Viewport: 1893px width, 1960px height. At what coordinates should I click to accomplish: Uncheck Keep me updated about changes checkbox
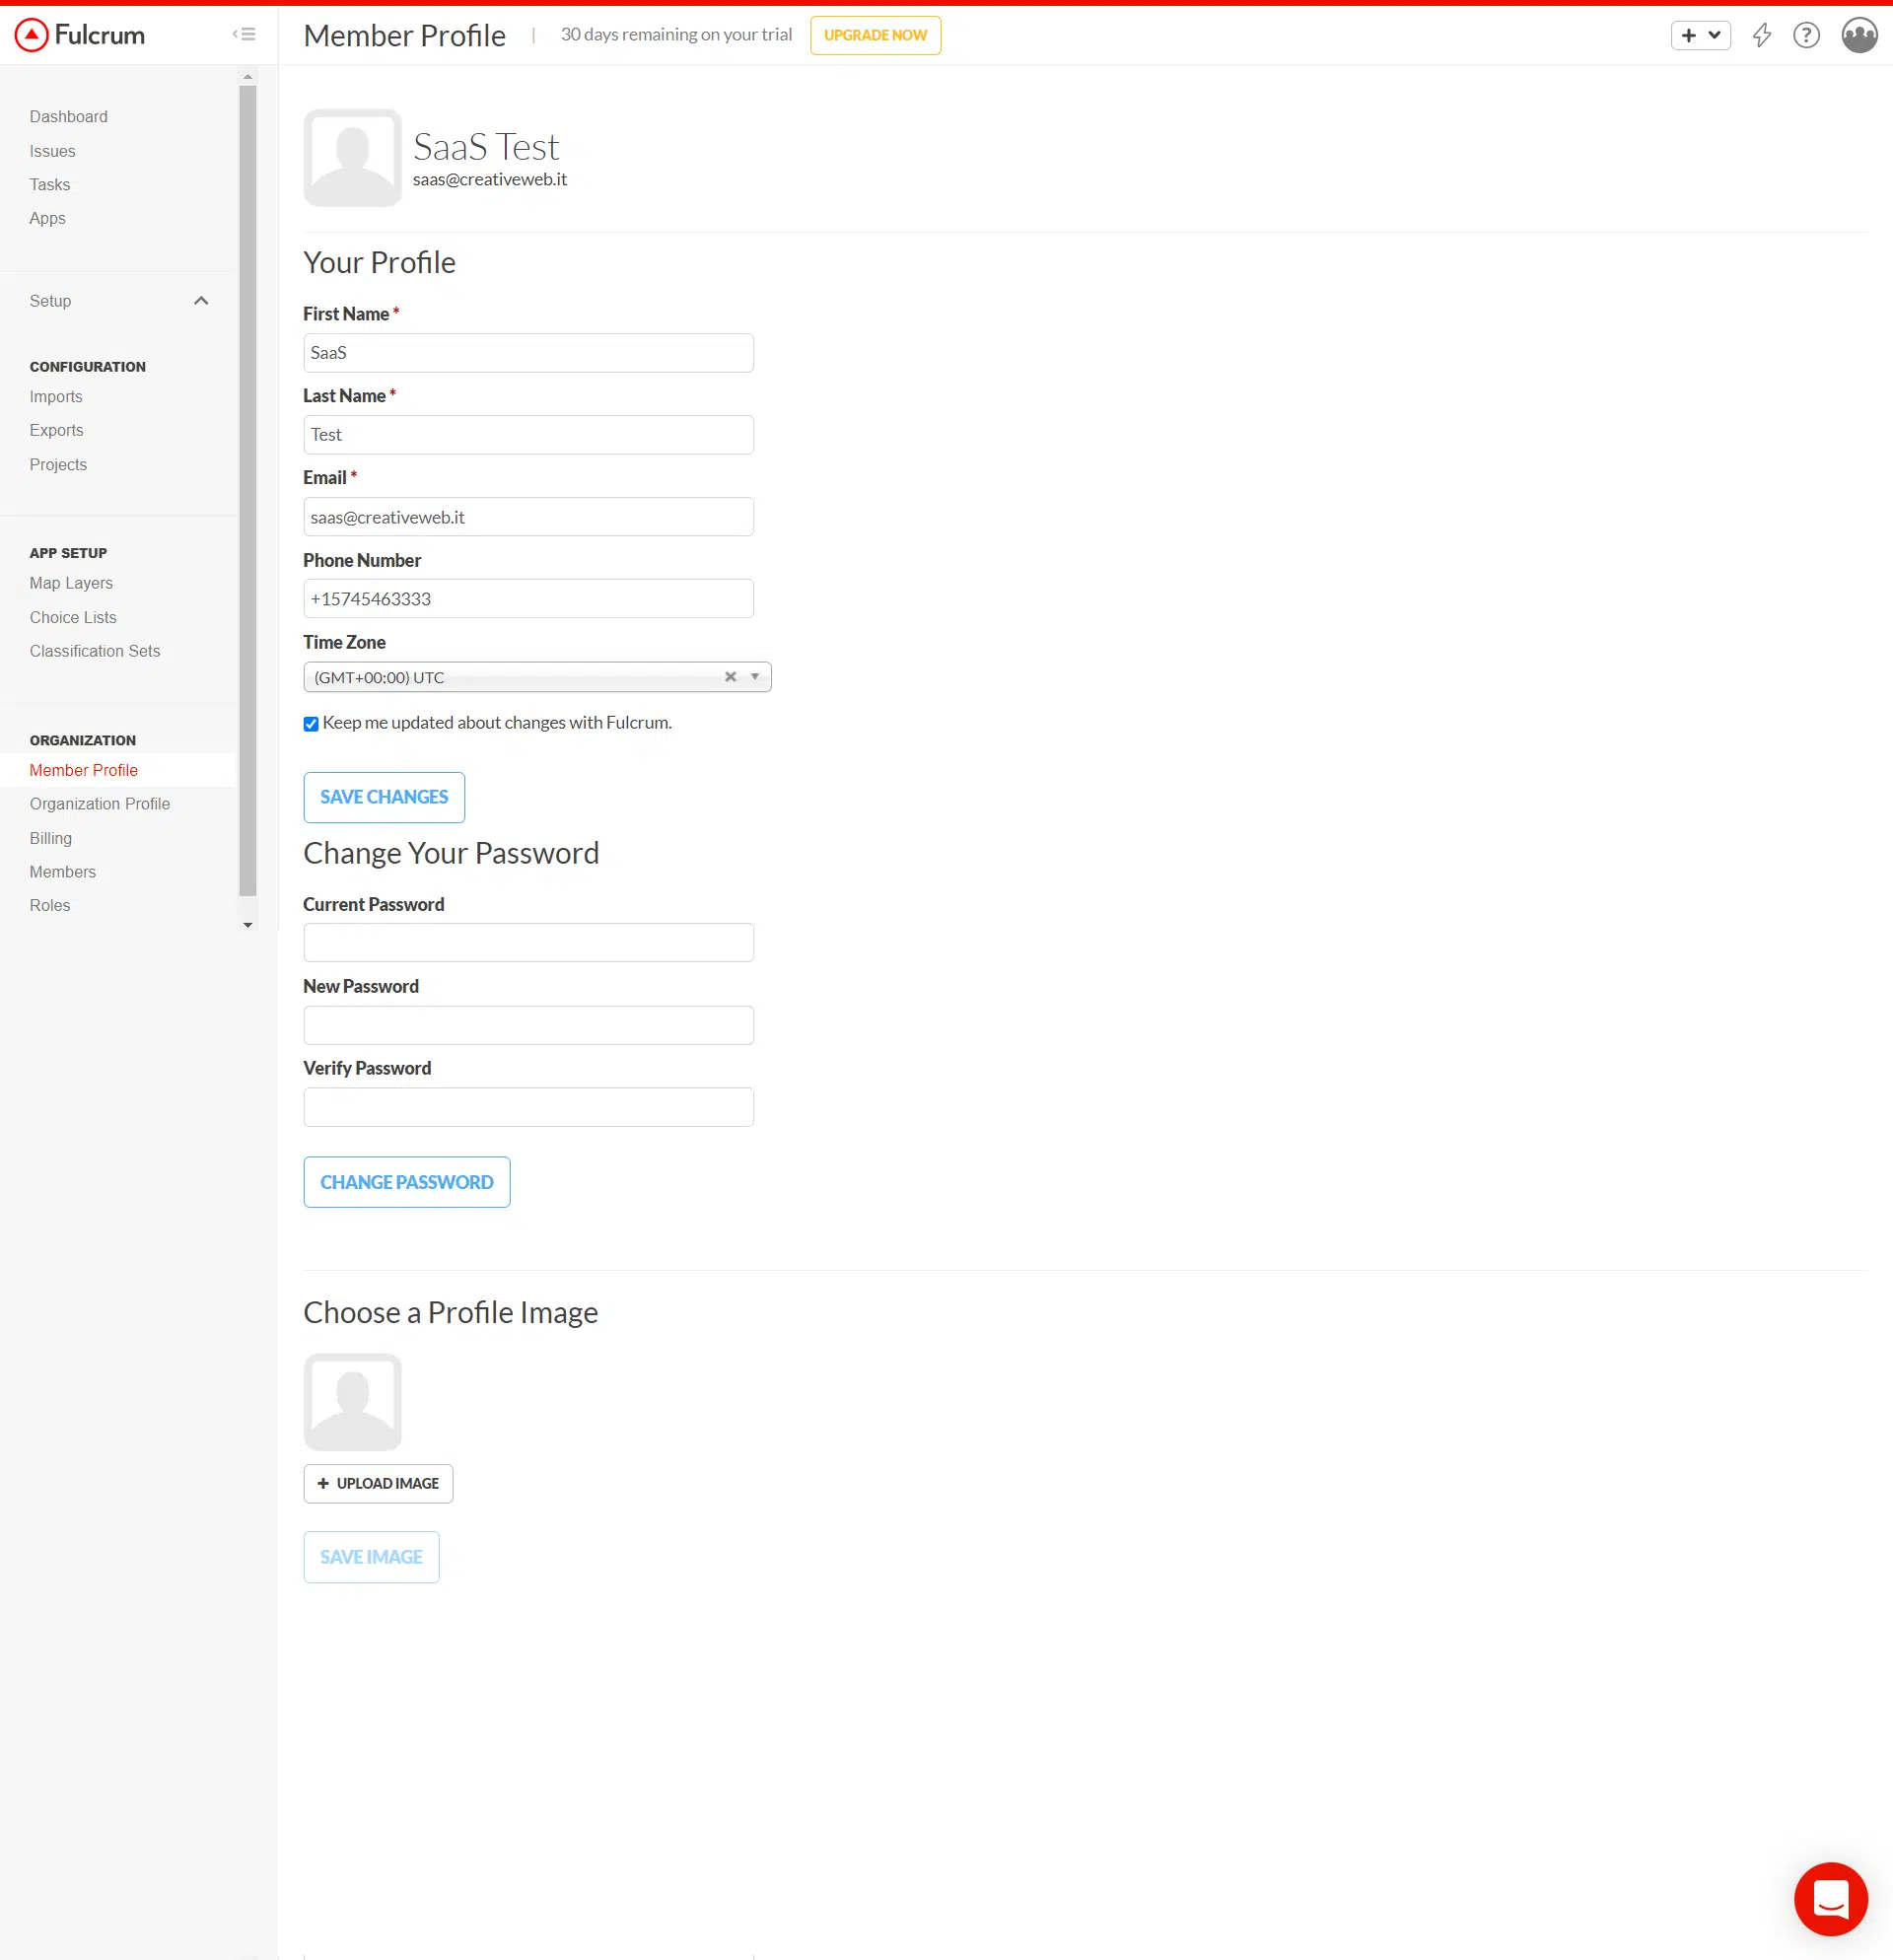point(311,724)
